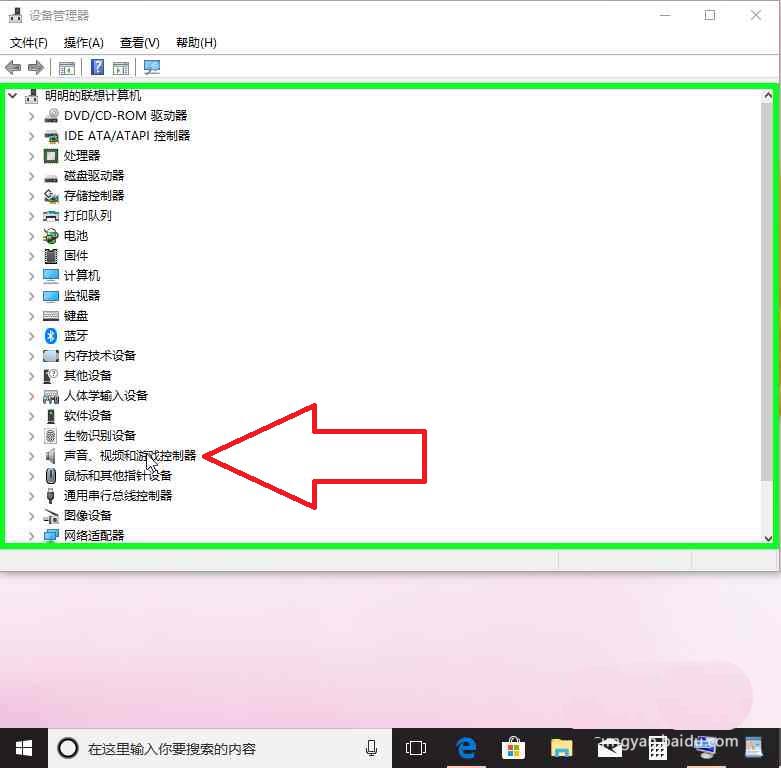This screenshot has height=768, width=781.
Task: Select the 人体学输入设备 label
Action: click(x=106, y=396)
